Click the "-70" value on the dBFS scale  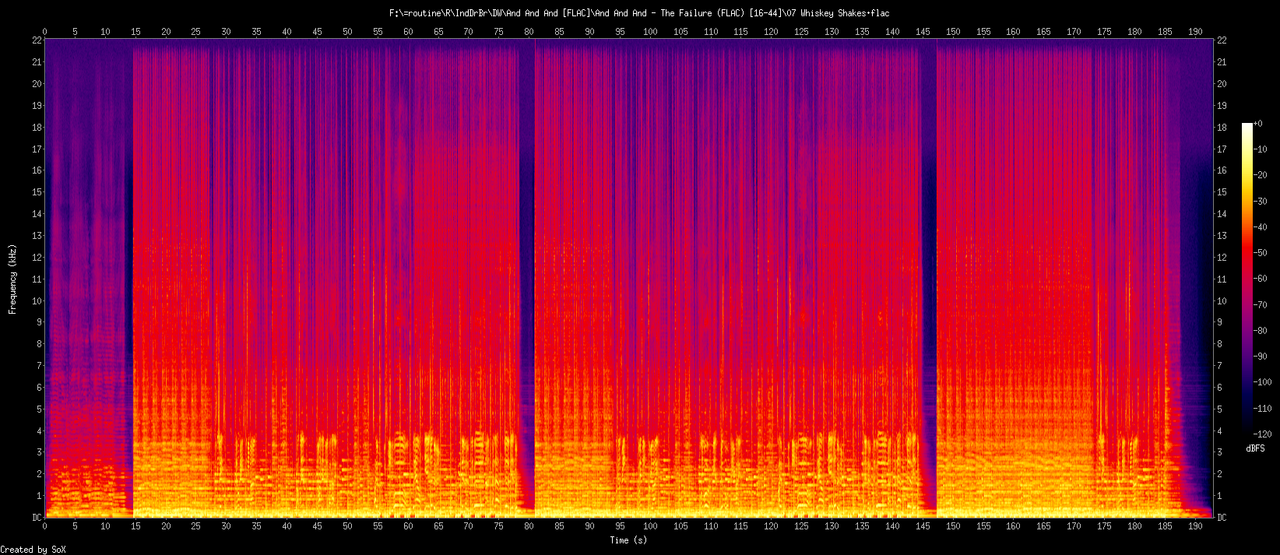[1261, 305]
